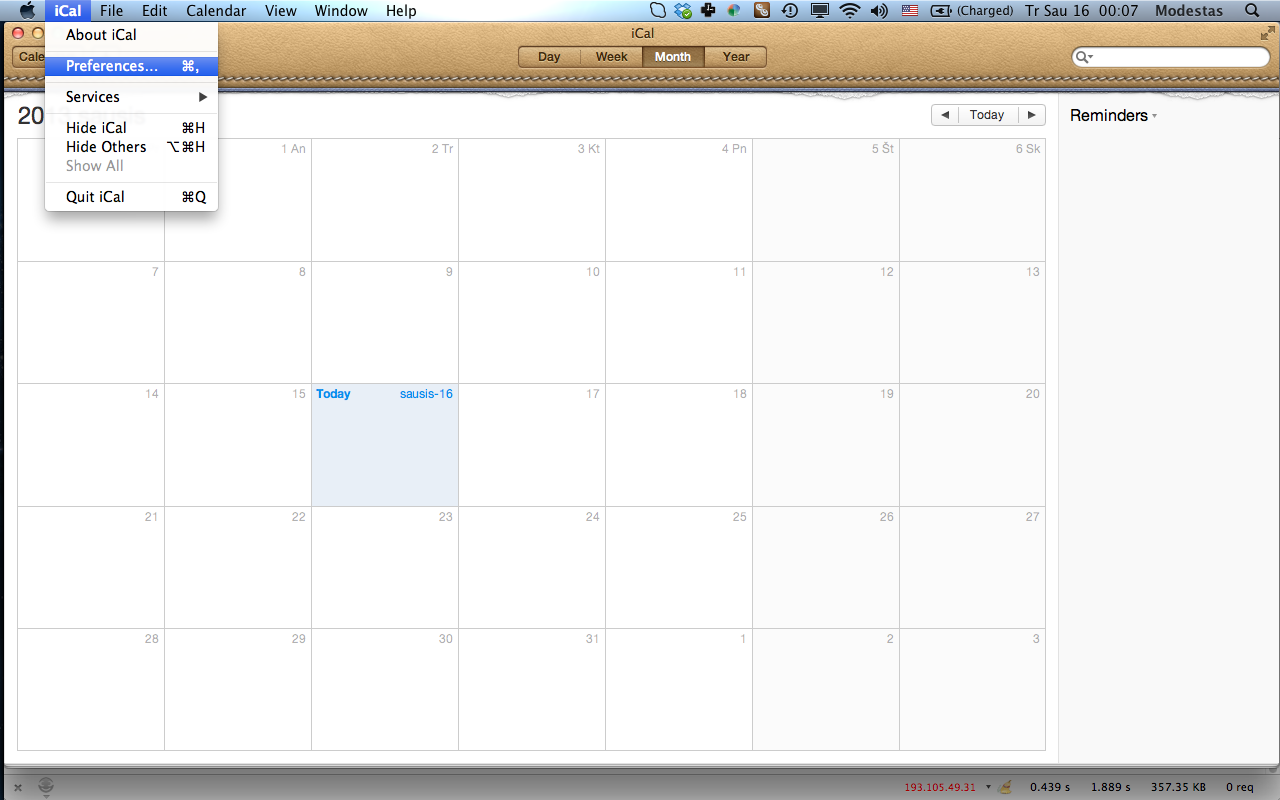Select today's cell sausis-16

coord(385,445)
